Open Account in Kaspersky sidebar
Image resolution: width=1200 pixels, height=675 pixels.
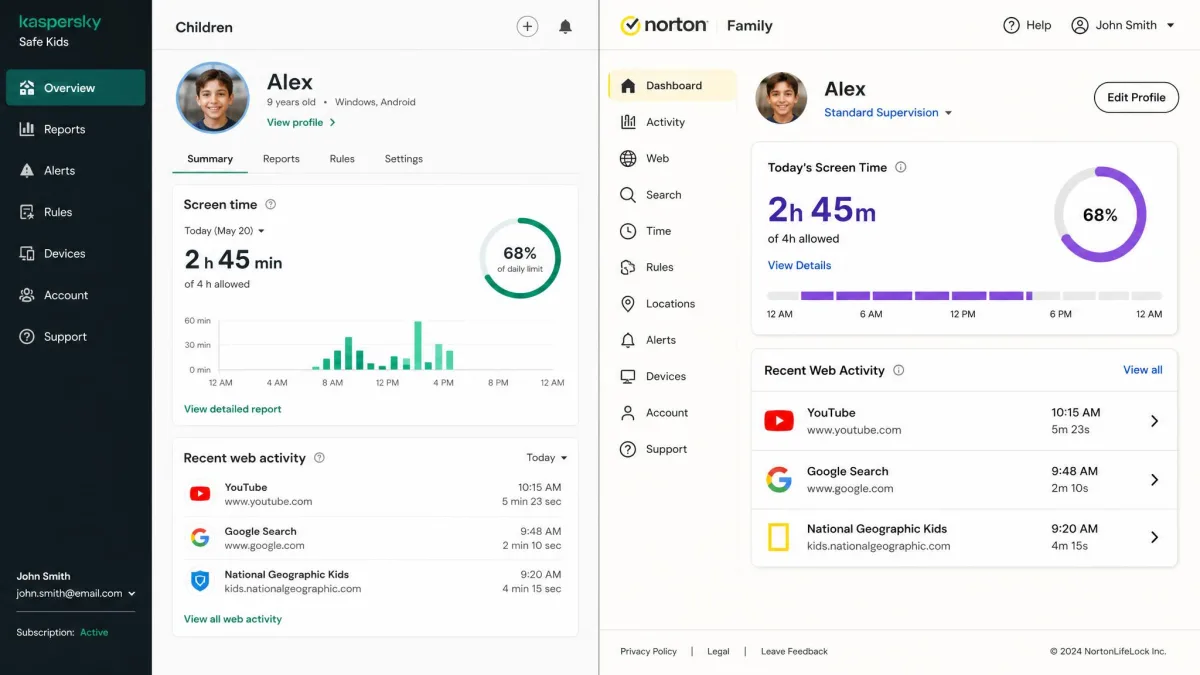pos(76,295)
